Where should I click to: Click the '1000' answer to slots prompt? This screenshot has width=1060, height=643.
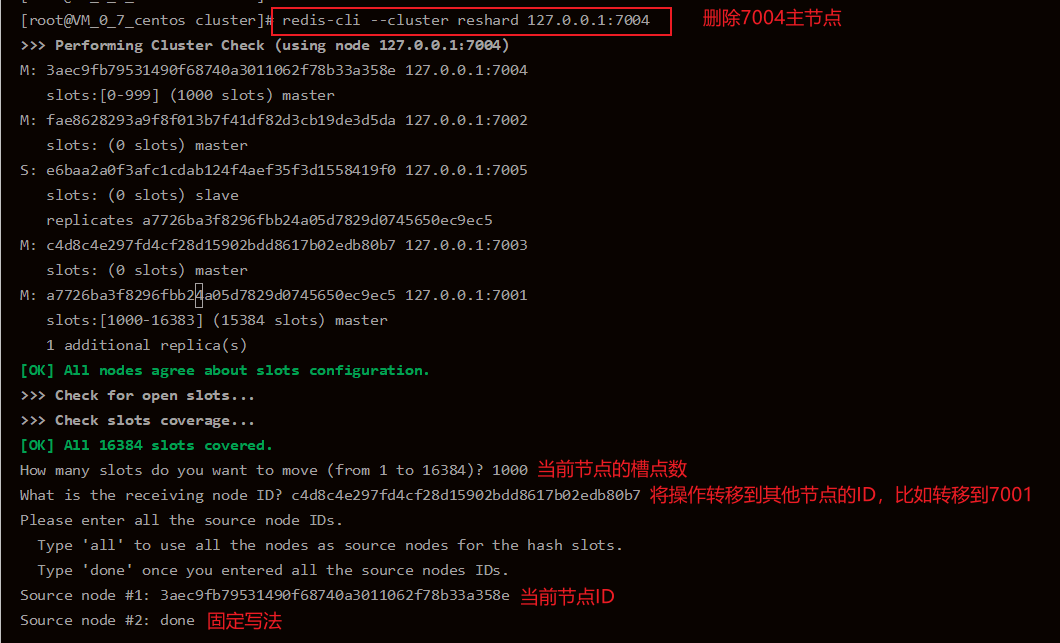[510, 470]
